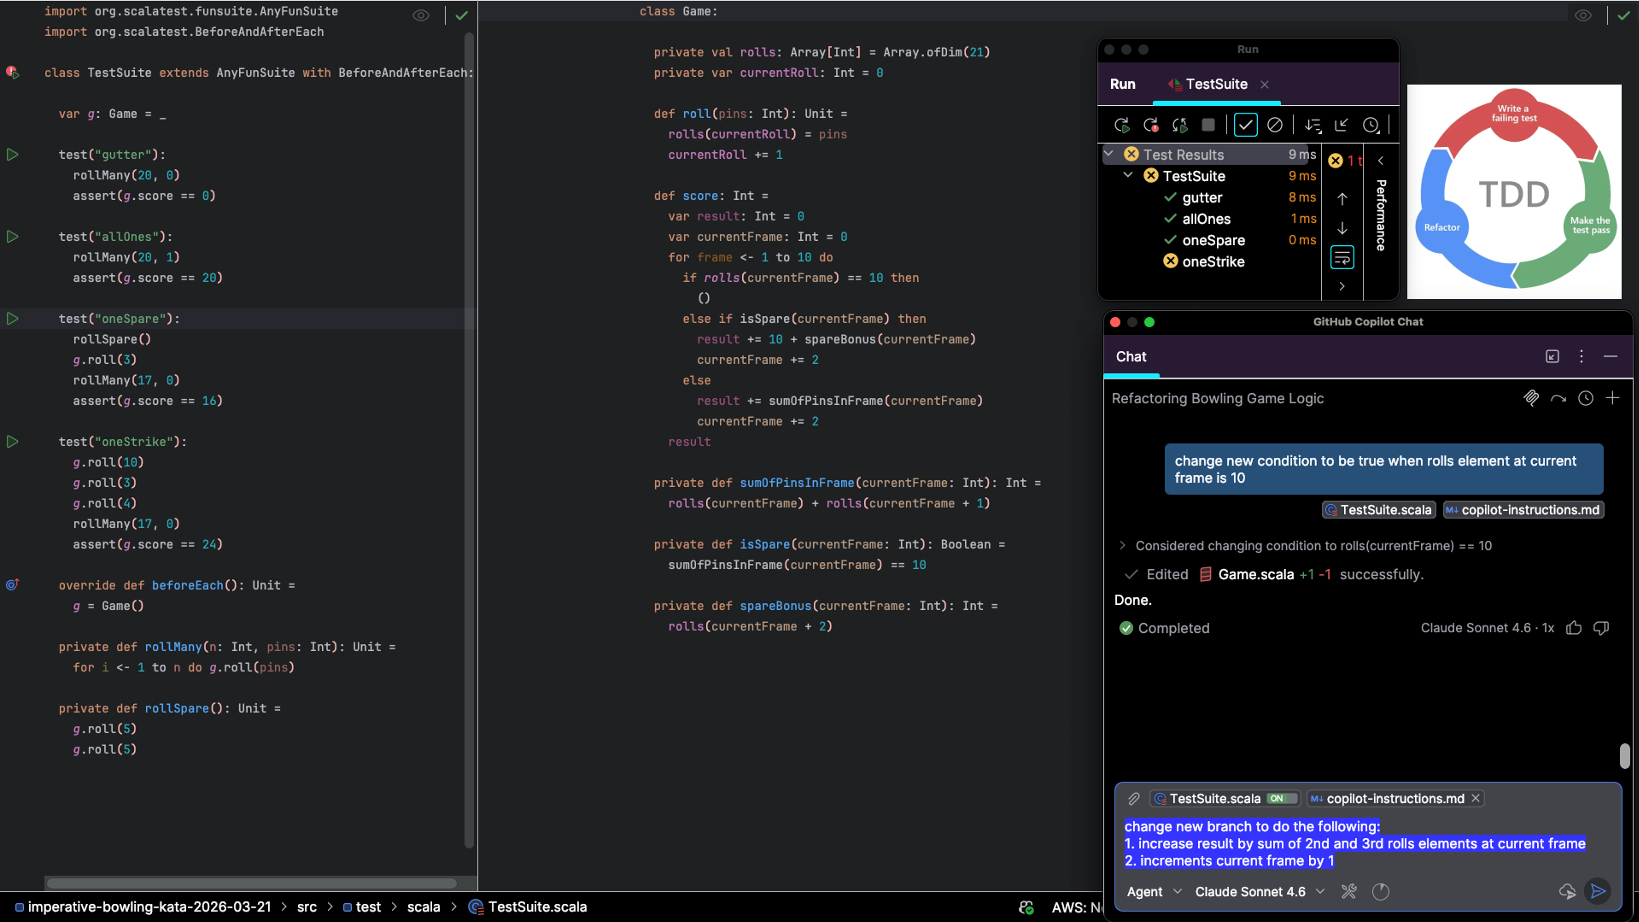
Task: Switch to the TestSuite run tab
Action: pyautogui.click(x=1215, y=84)
